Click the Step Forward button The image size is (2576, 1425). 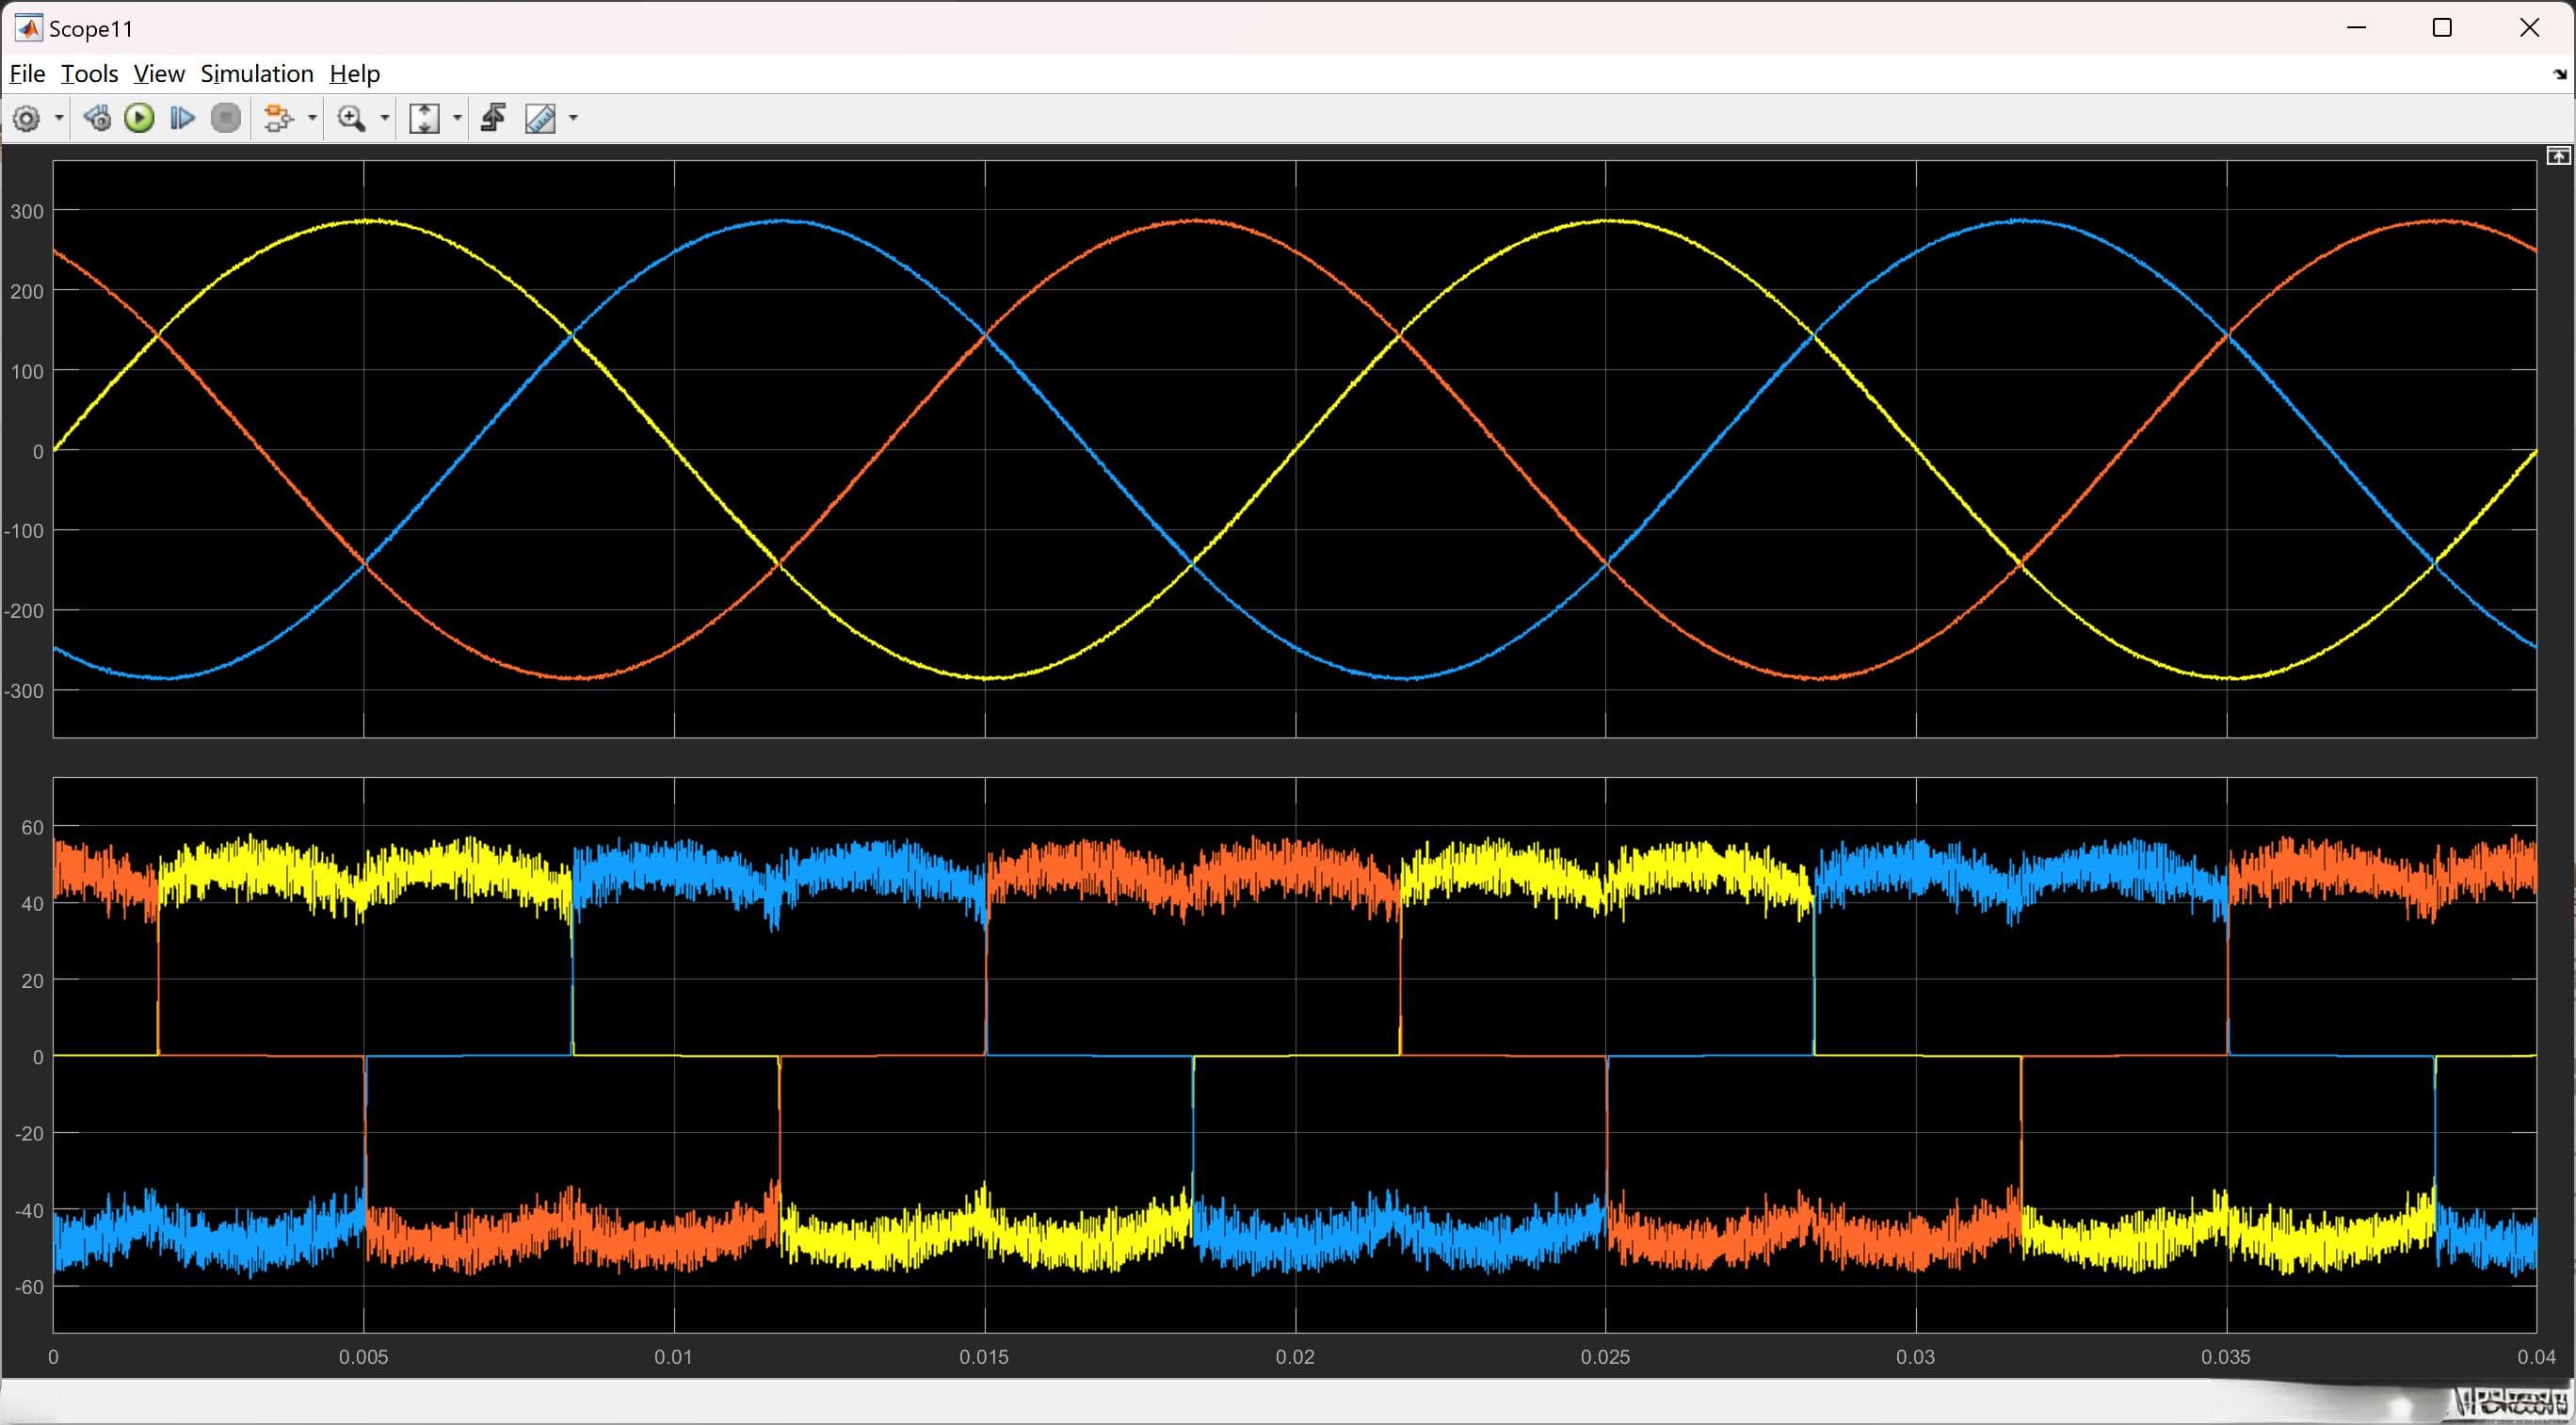[x=182, y=118]
